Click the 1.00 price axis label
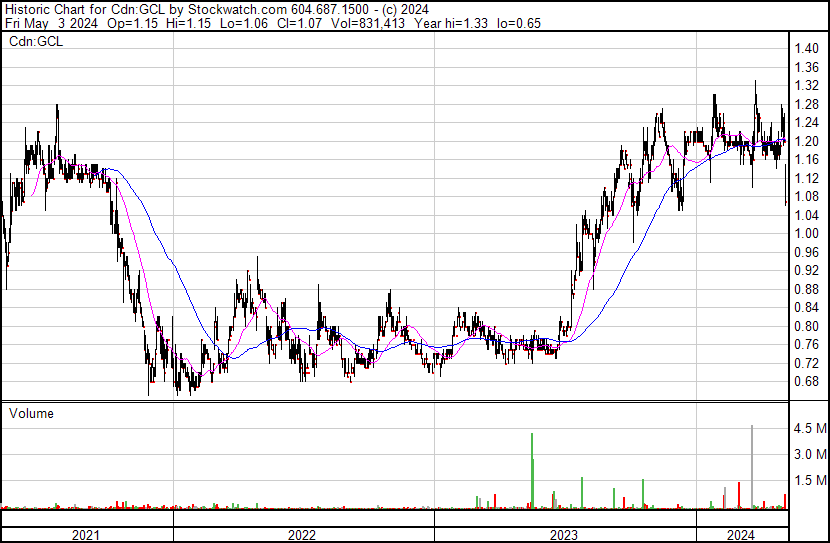This screenshot has width=830, height=543. click(x=806, y=233)
